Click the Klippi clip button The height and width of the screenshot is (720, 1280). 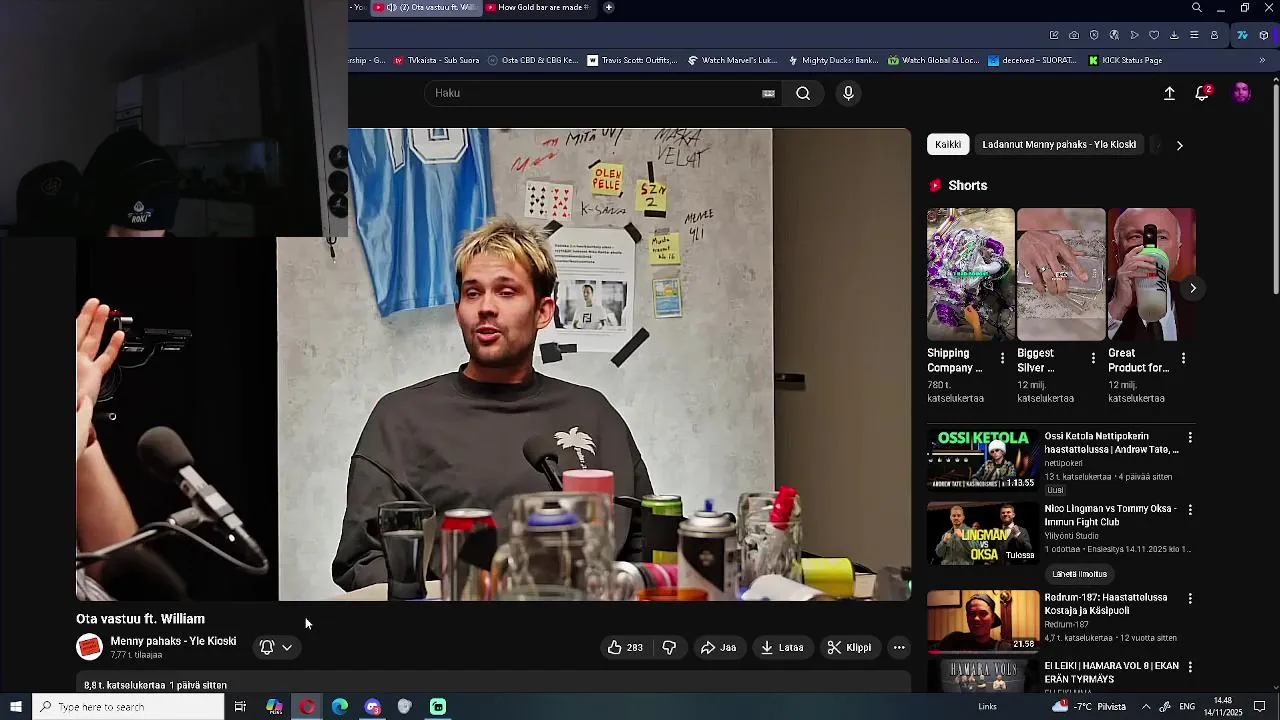coord(849,647)
